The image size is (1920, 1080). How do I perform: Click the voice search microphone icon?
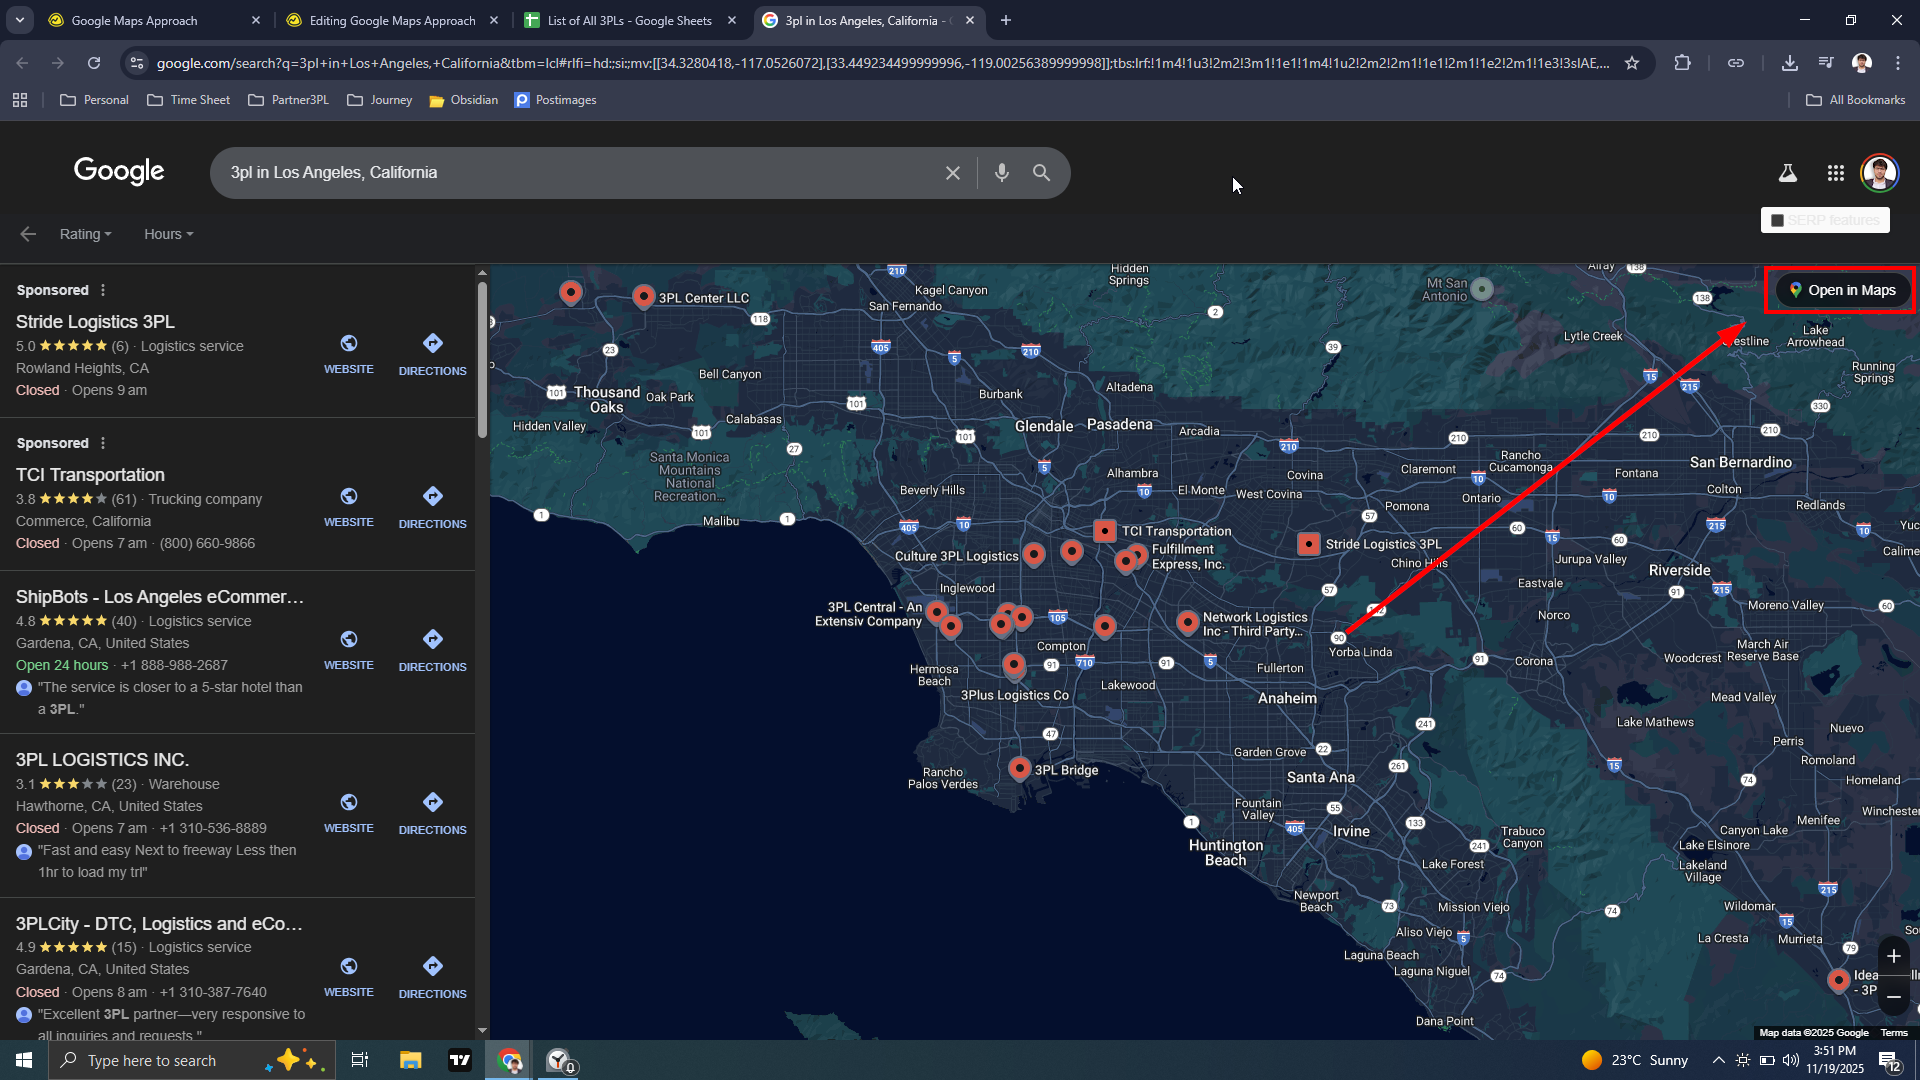[x=1001, y=173]
